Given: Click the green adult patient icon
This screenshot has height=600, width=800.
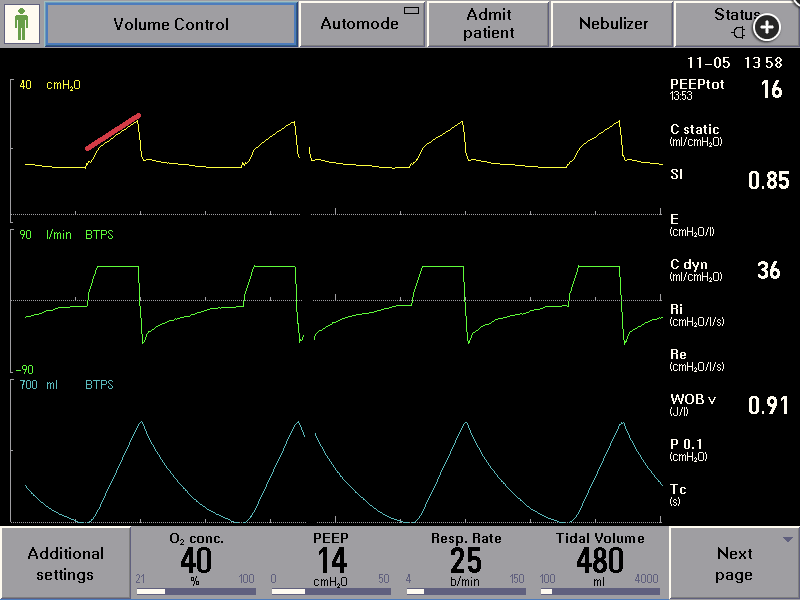Looking at the screenshot, I should click(22, 24).
